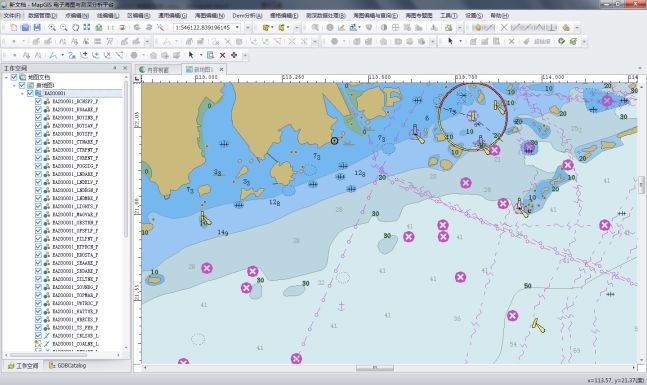Select the EA200001_WRECKS_F layer row

point(75,319)
